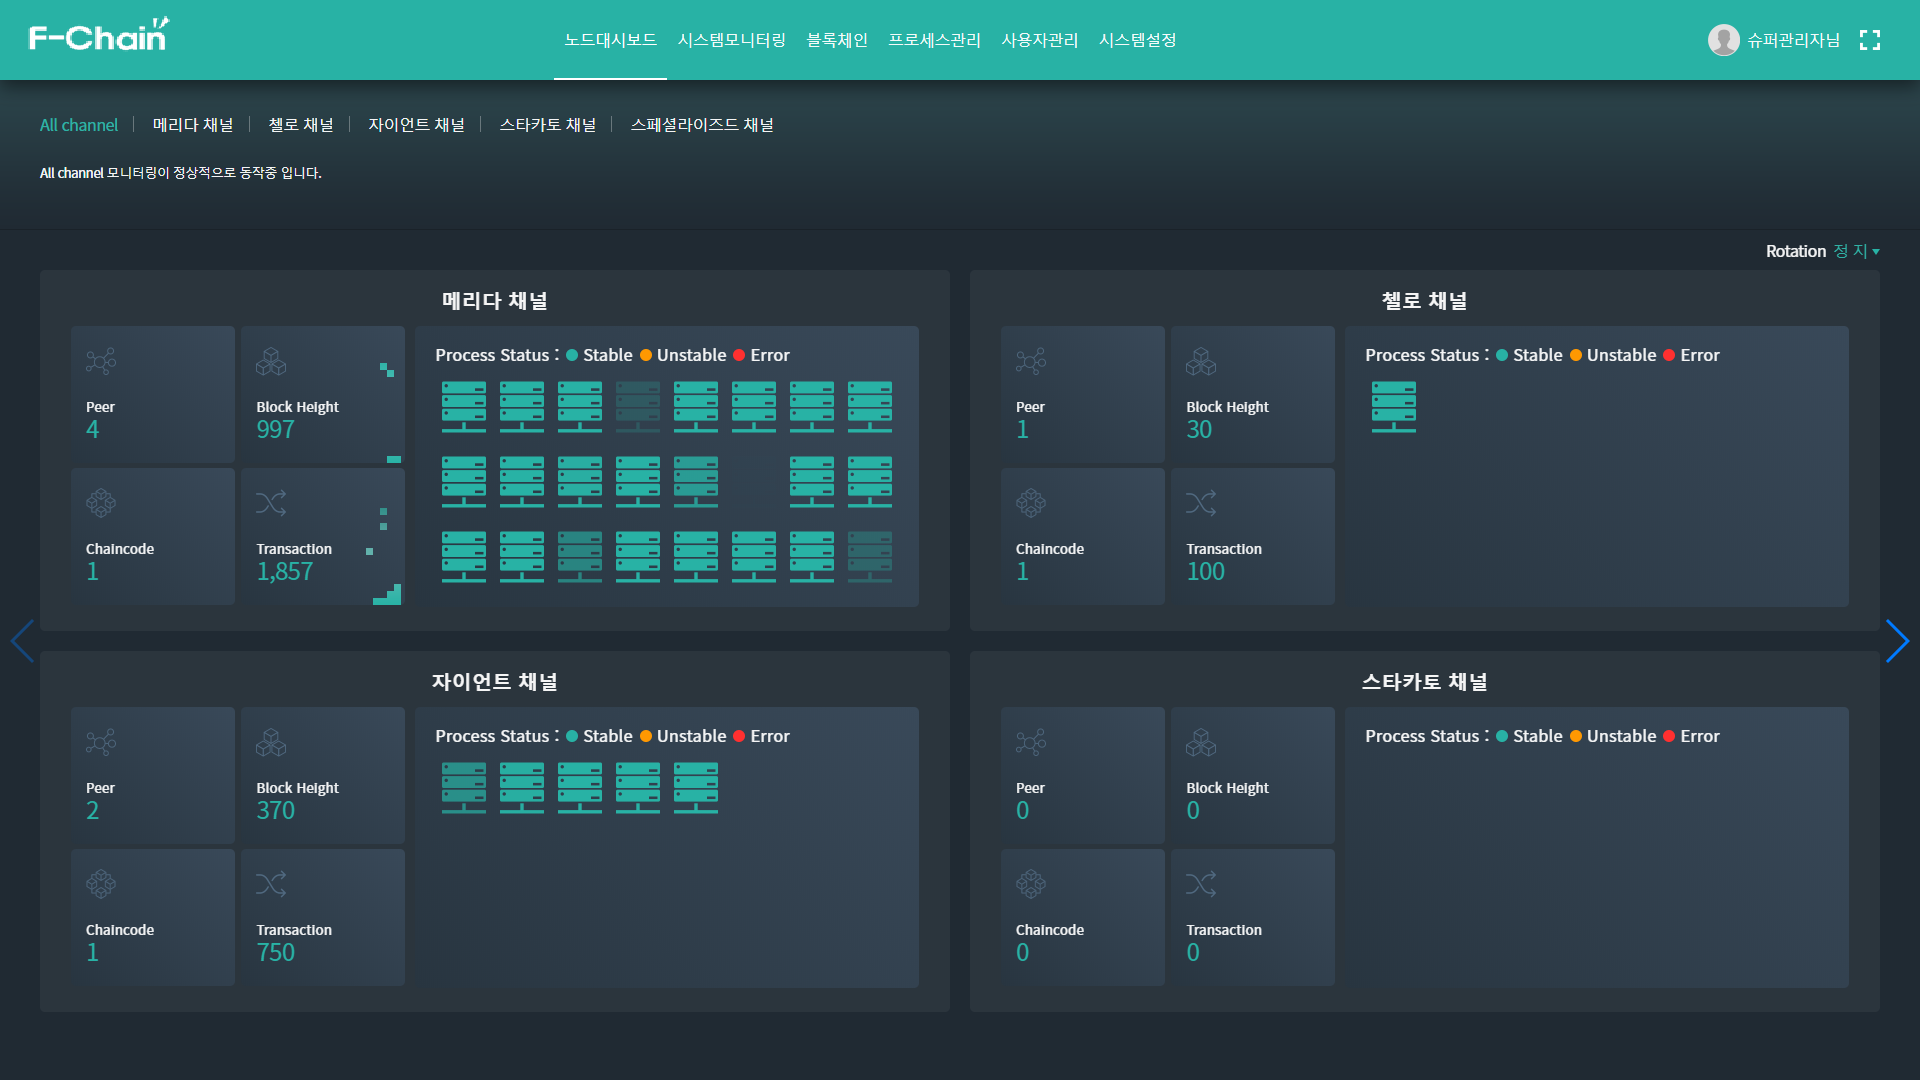Click the 메리다 채널 card title
Image resolution: width=1920 pixels, height=1080 pixels.
tap(495, 300)
